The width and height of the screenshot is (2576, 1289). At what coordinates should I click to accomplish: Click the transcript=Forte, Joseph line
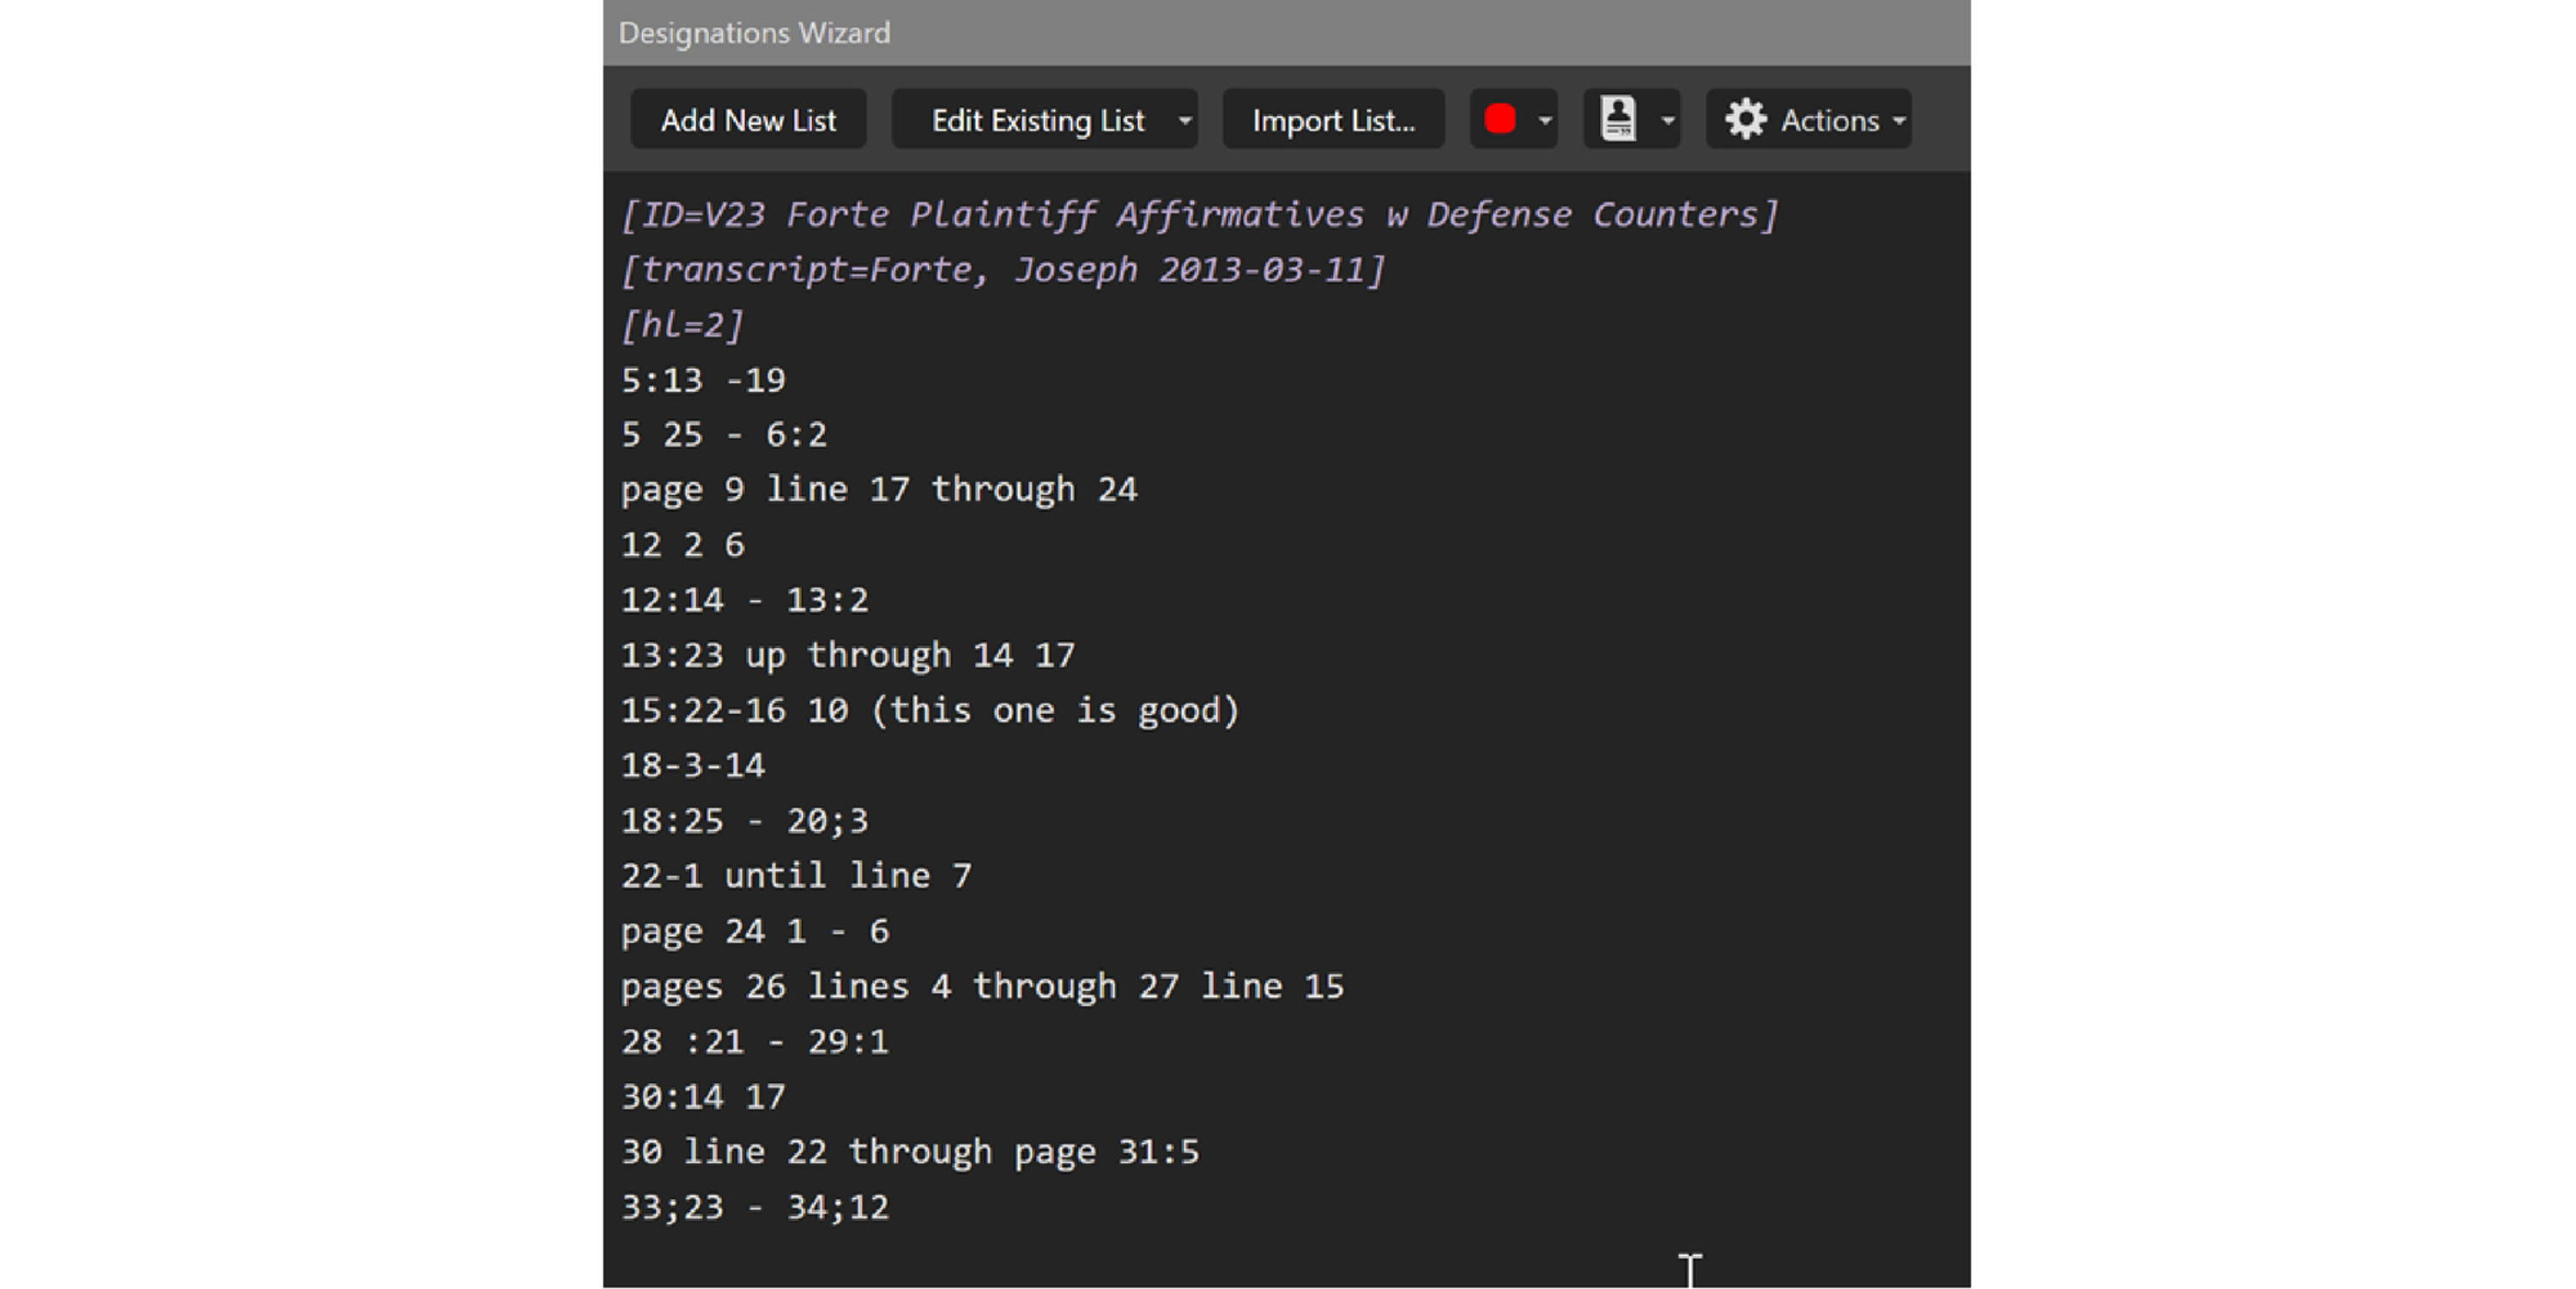(1002, 270)
